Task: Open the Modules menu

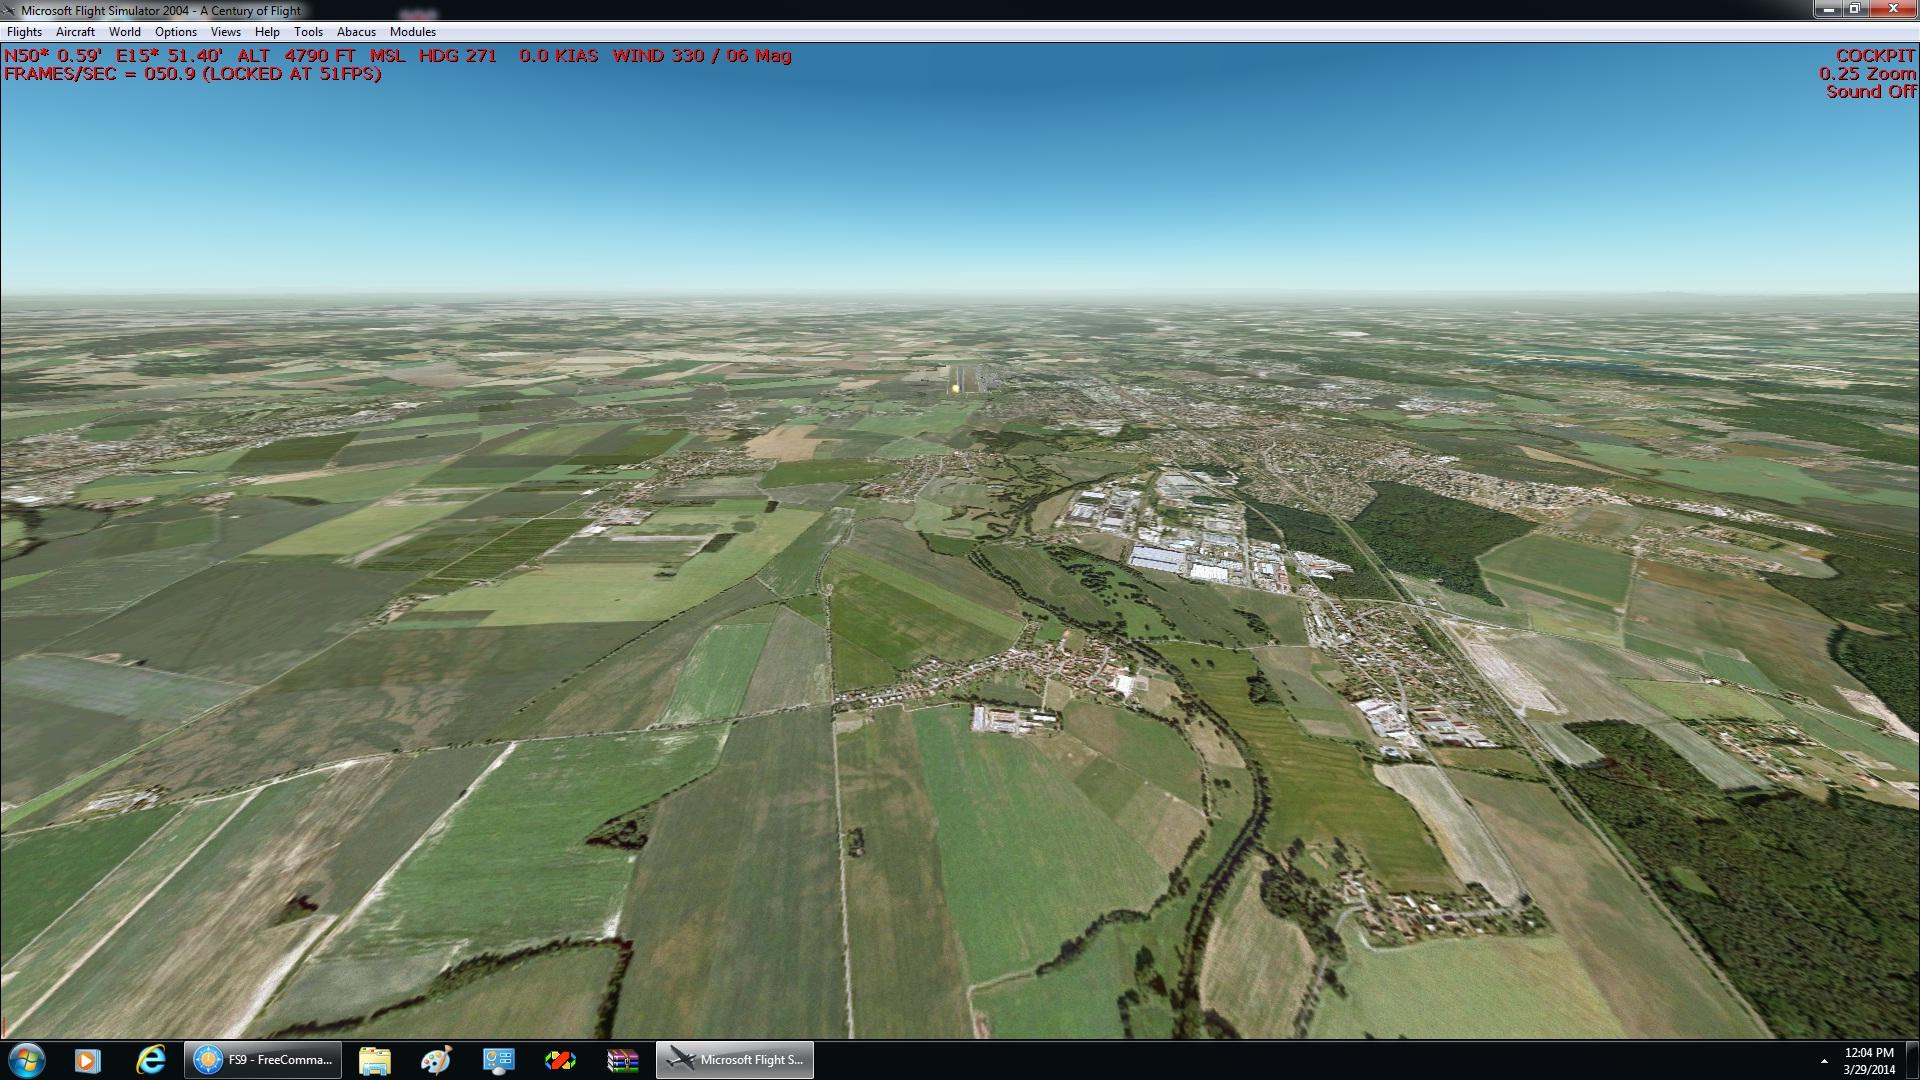Action: coord(413,32)
